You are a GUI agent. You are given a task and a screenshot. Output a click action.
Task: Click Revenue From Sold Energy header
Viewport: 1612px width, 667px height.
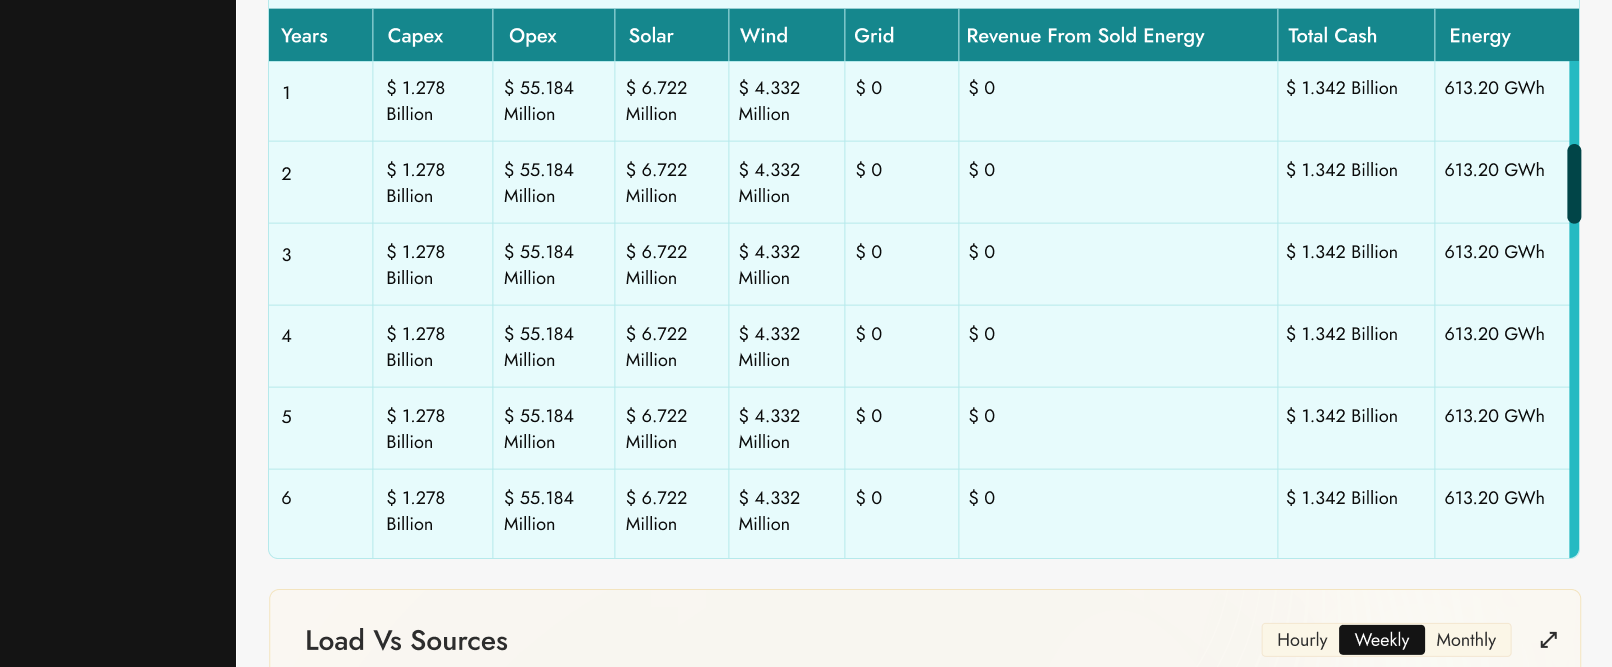click(1085, 36)
